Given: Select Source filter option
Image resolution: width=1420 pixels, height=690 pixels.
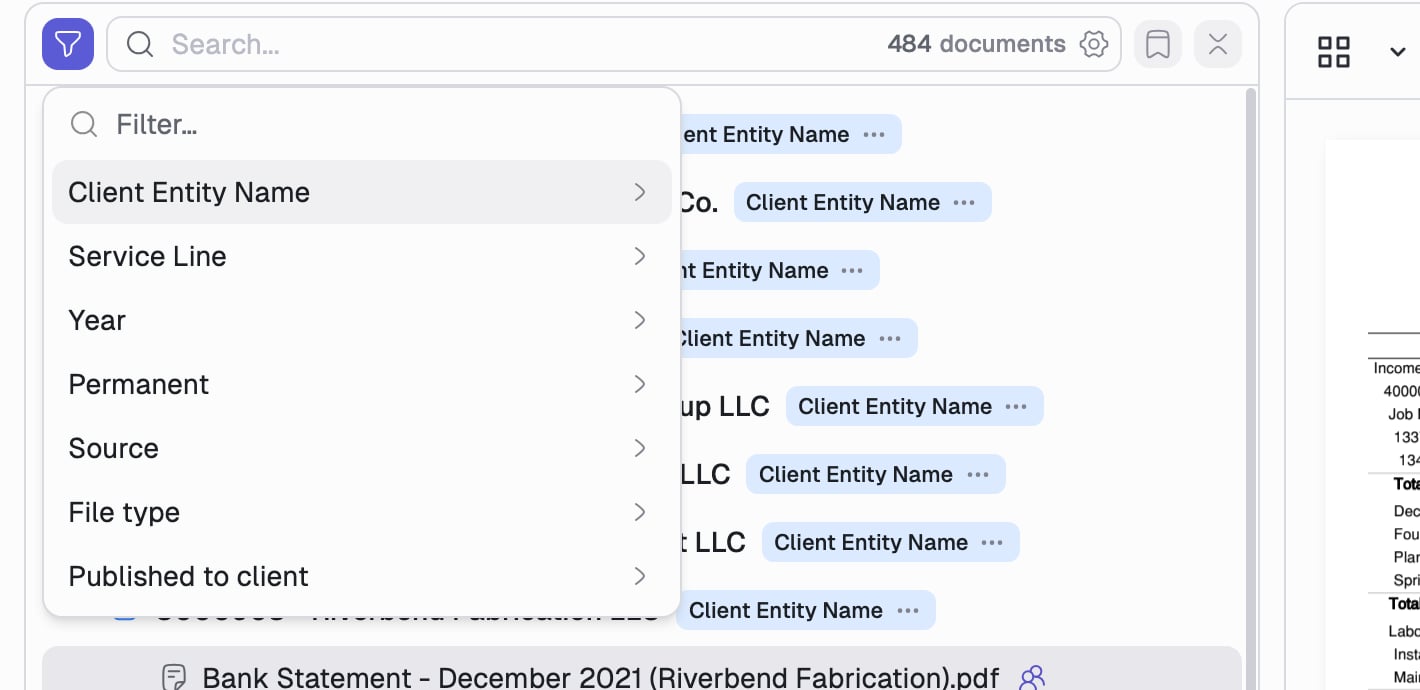Looking at the screenshot, I should tap(362, 448).
